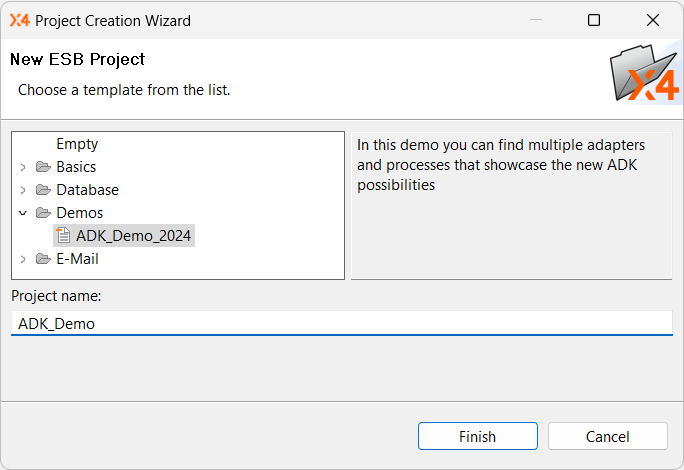Image resolution: width=684 pixels, height=470 pixels.
Task: Select the ADK_Demo_2024 template label
Action: tap(134, 236)
